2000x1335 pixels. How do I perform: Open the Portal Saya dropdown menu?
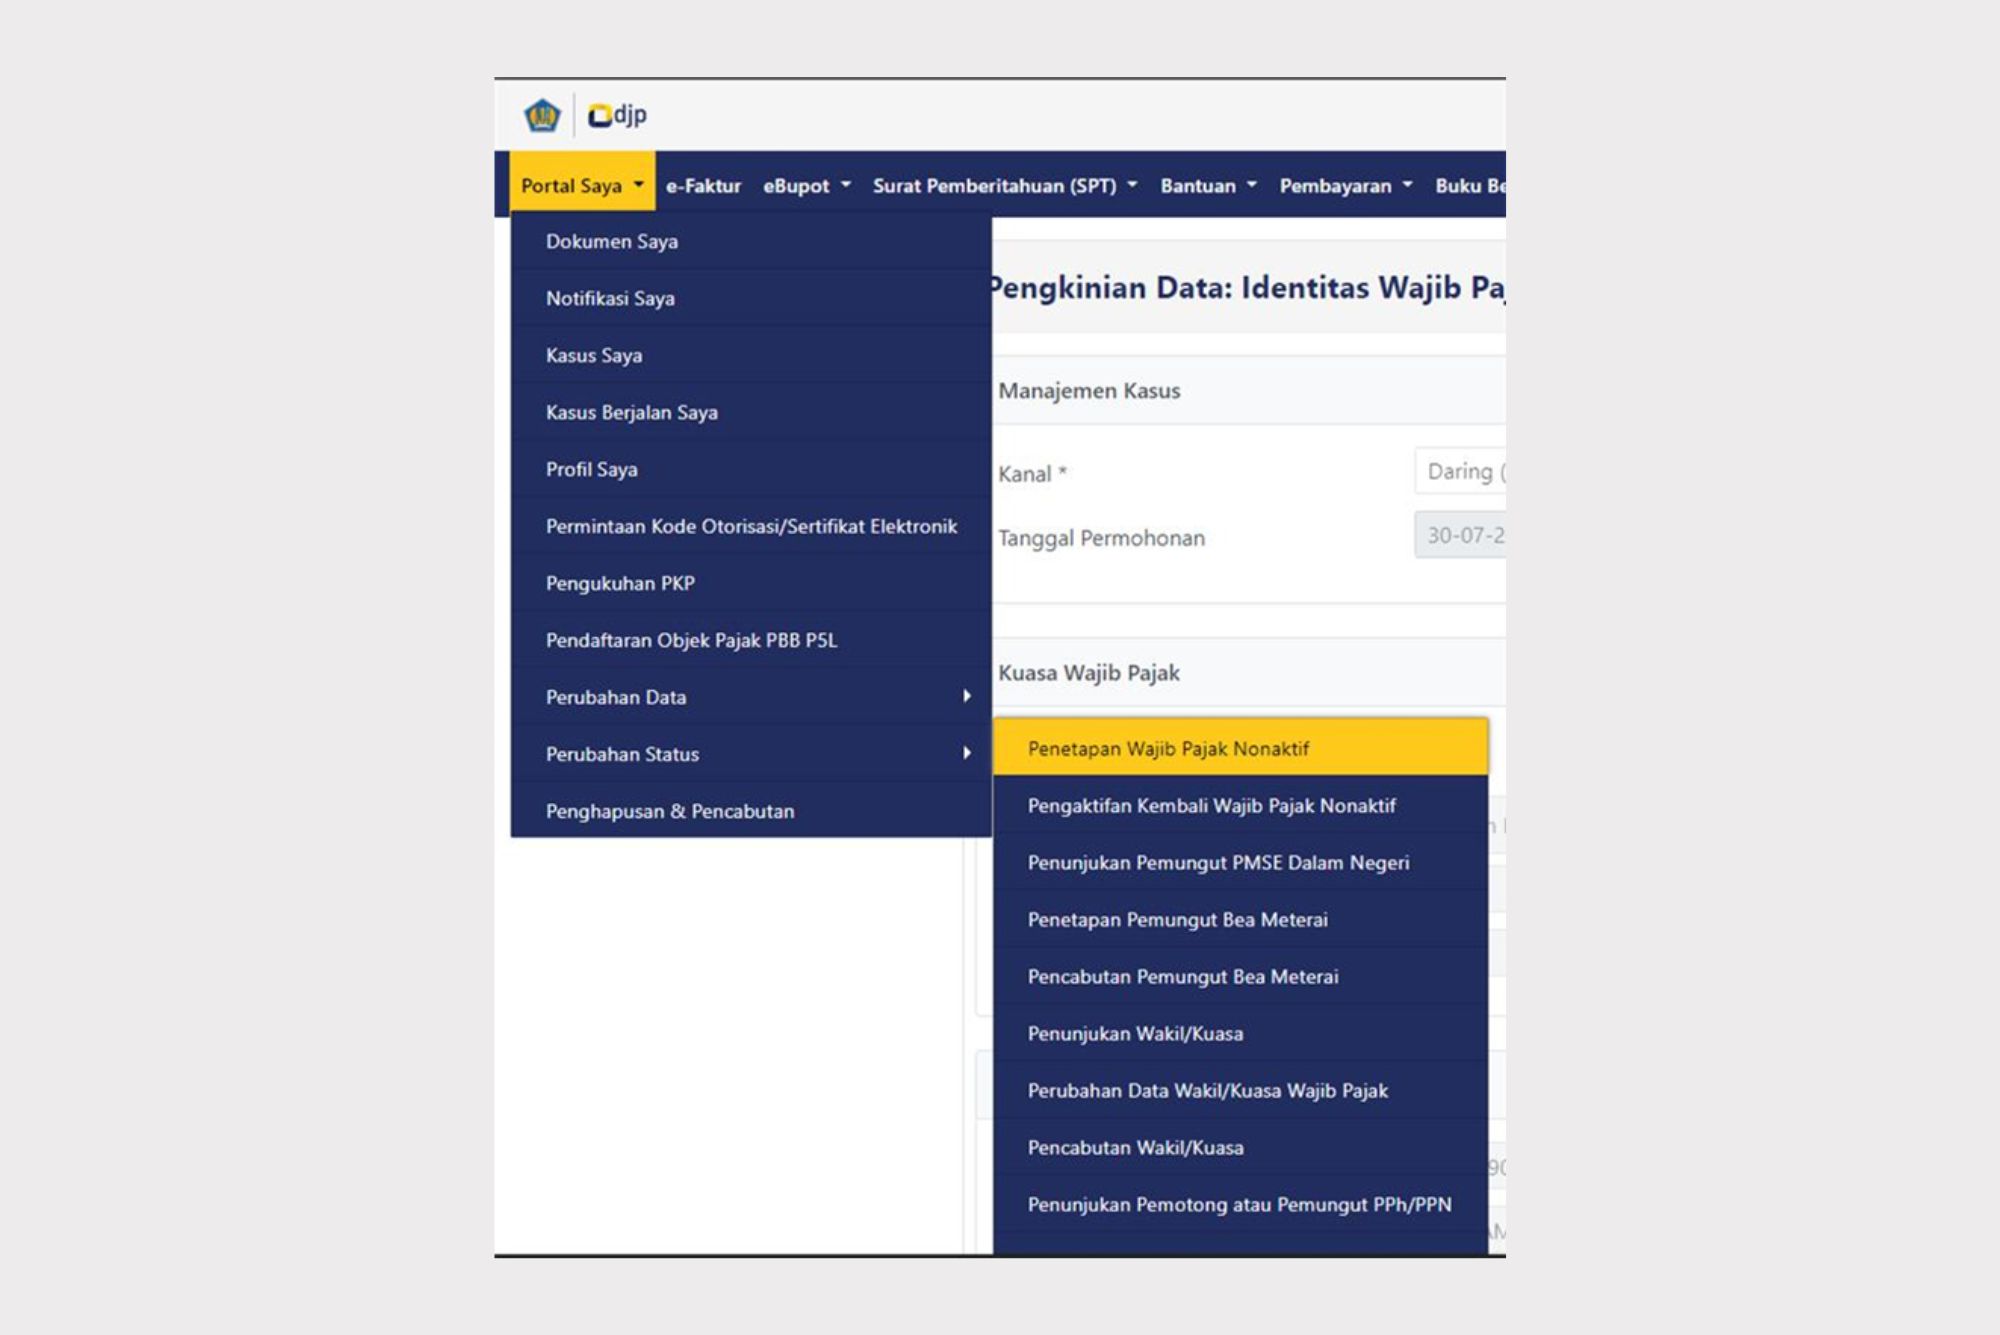click(583, 185)
